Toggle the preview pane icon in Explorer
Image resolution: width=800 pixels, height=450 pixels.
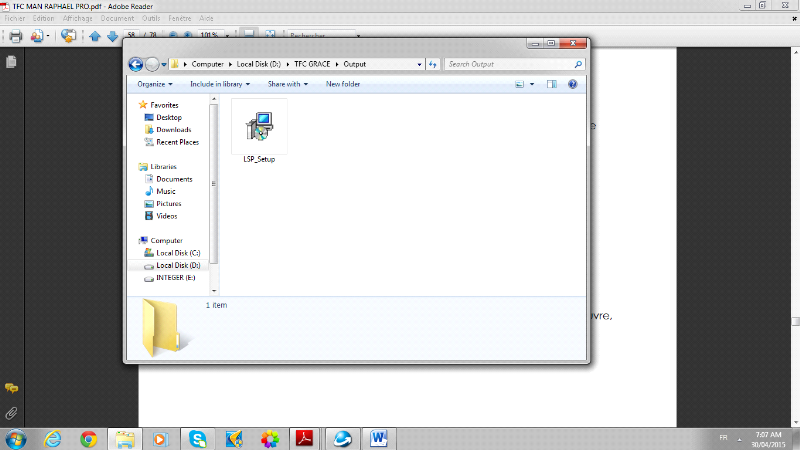coord(552,84)
